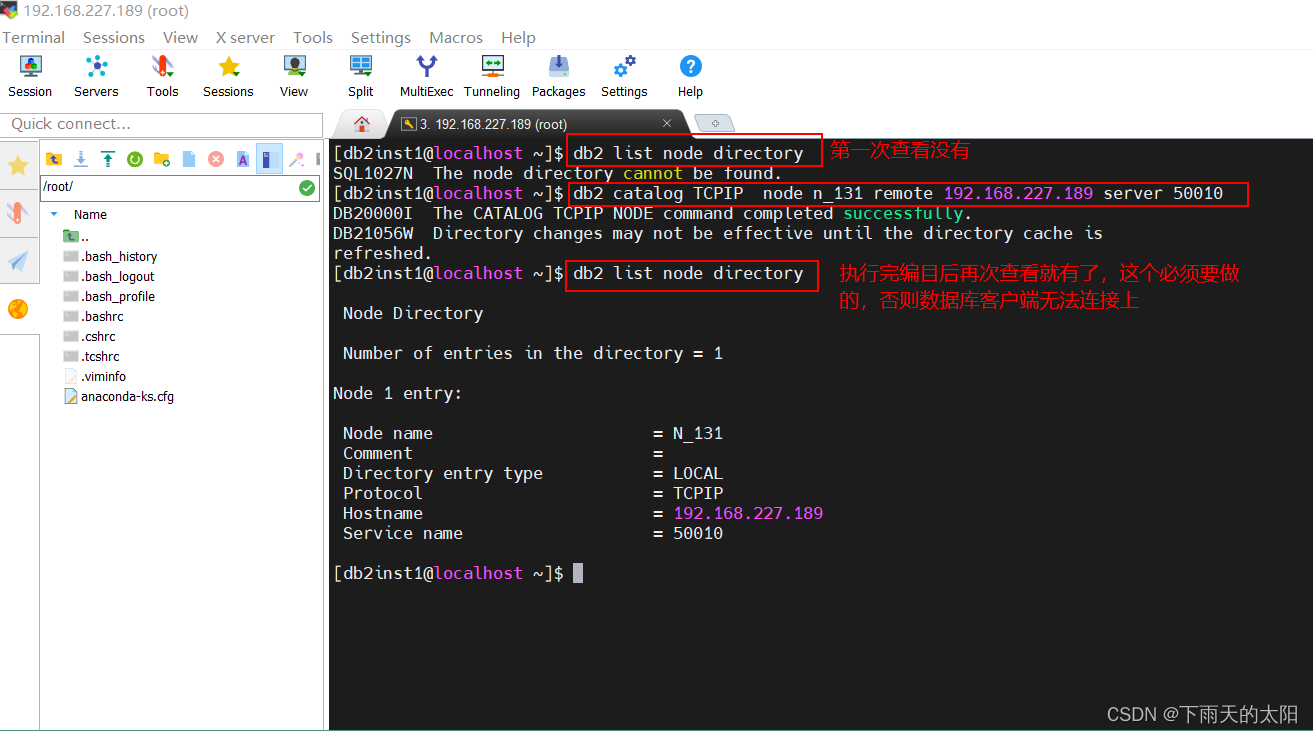
Task: Click the 'SQL1027N' error message line
Action: pos(557,173)
